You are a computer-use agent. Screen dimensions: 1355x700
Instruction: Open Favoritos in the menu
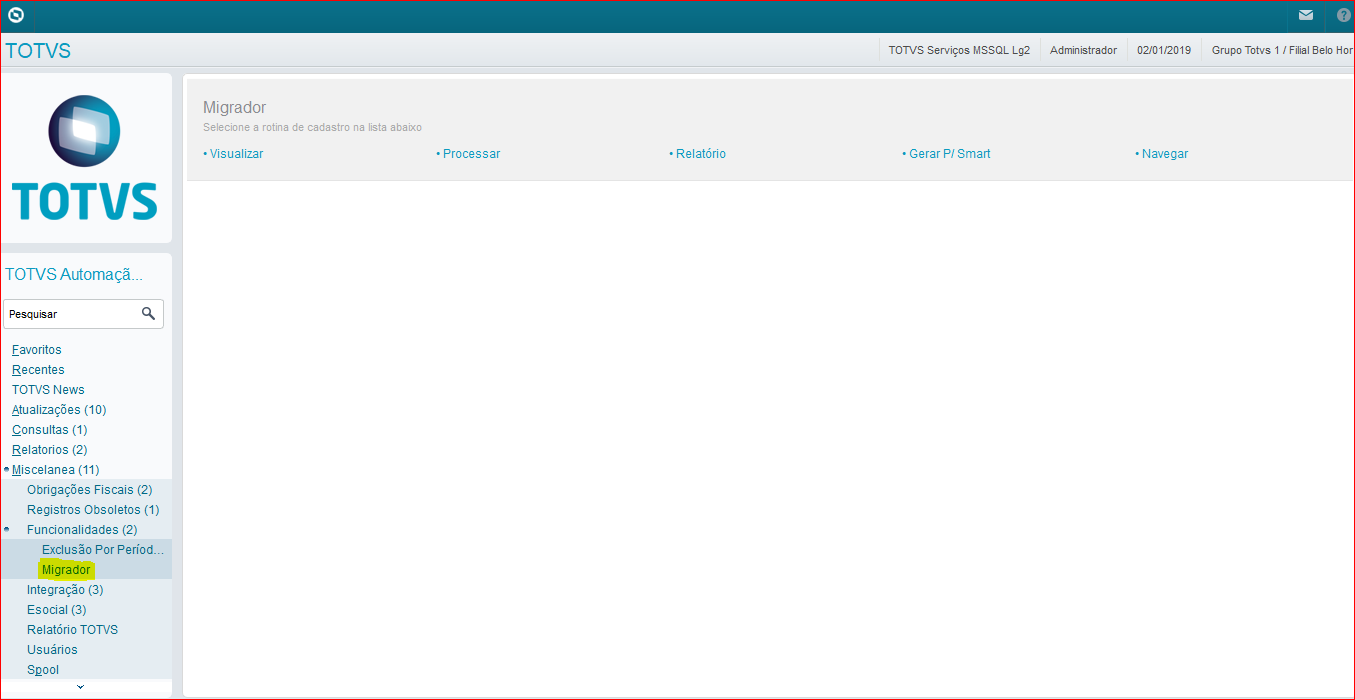point(37,350)
